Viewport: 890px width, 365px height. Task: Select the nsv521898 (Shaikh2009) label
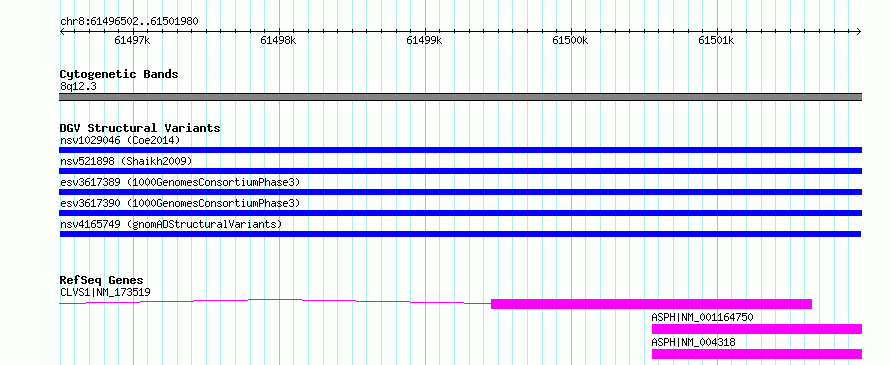(x=126, y=161)
